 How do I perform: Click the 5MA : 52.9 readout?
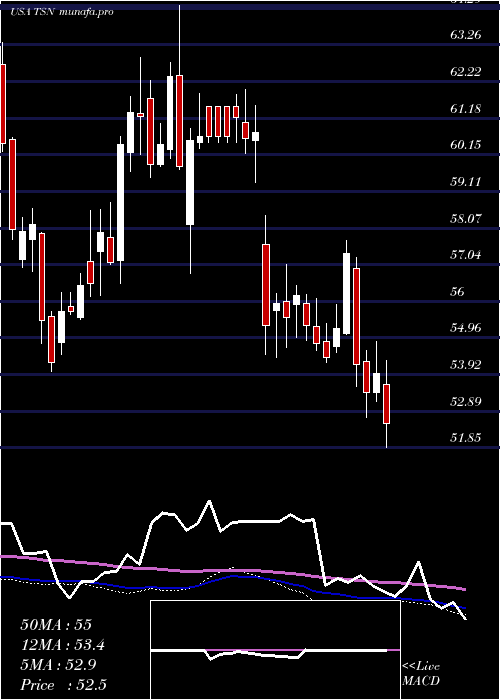(58, 665)
